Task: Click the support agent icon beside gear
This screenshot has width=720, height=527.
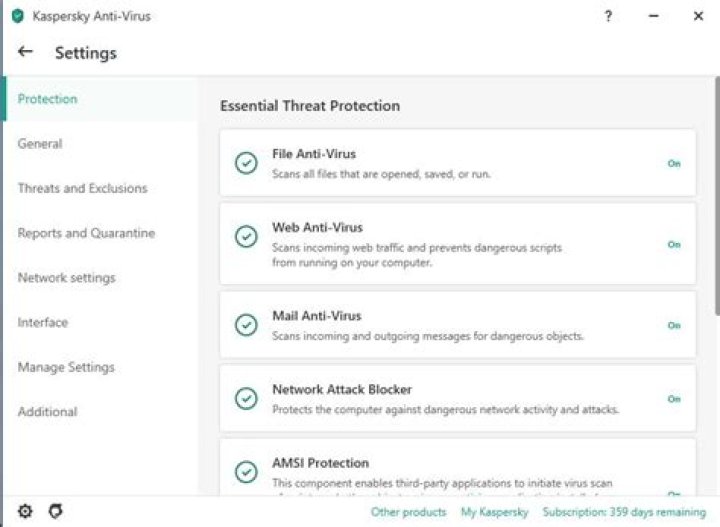Action: [x=56, y=511]
